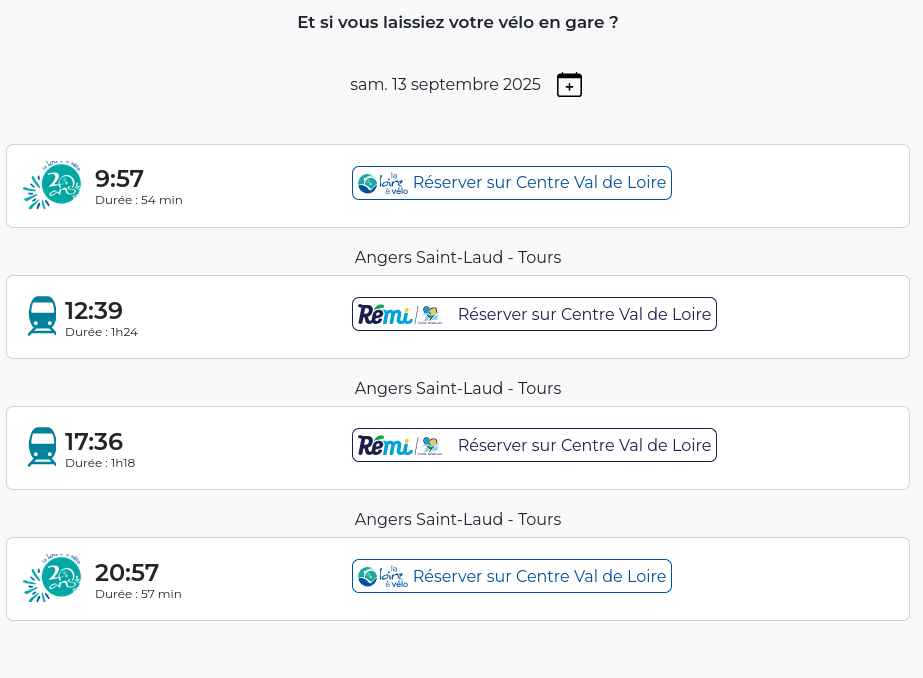
Task: Reserve the 12:39 train on Centre Val de Loire
Action: tap(584, 314)
